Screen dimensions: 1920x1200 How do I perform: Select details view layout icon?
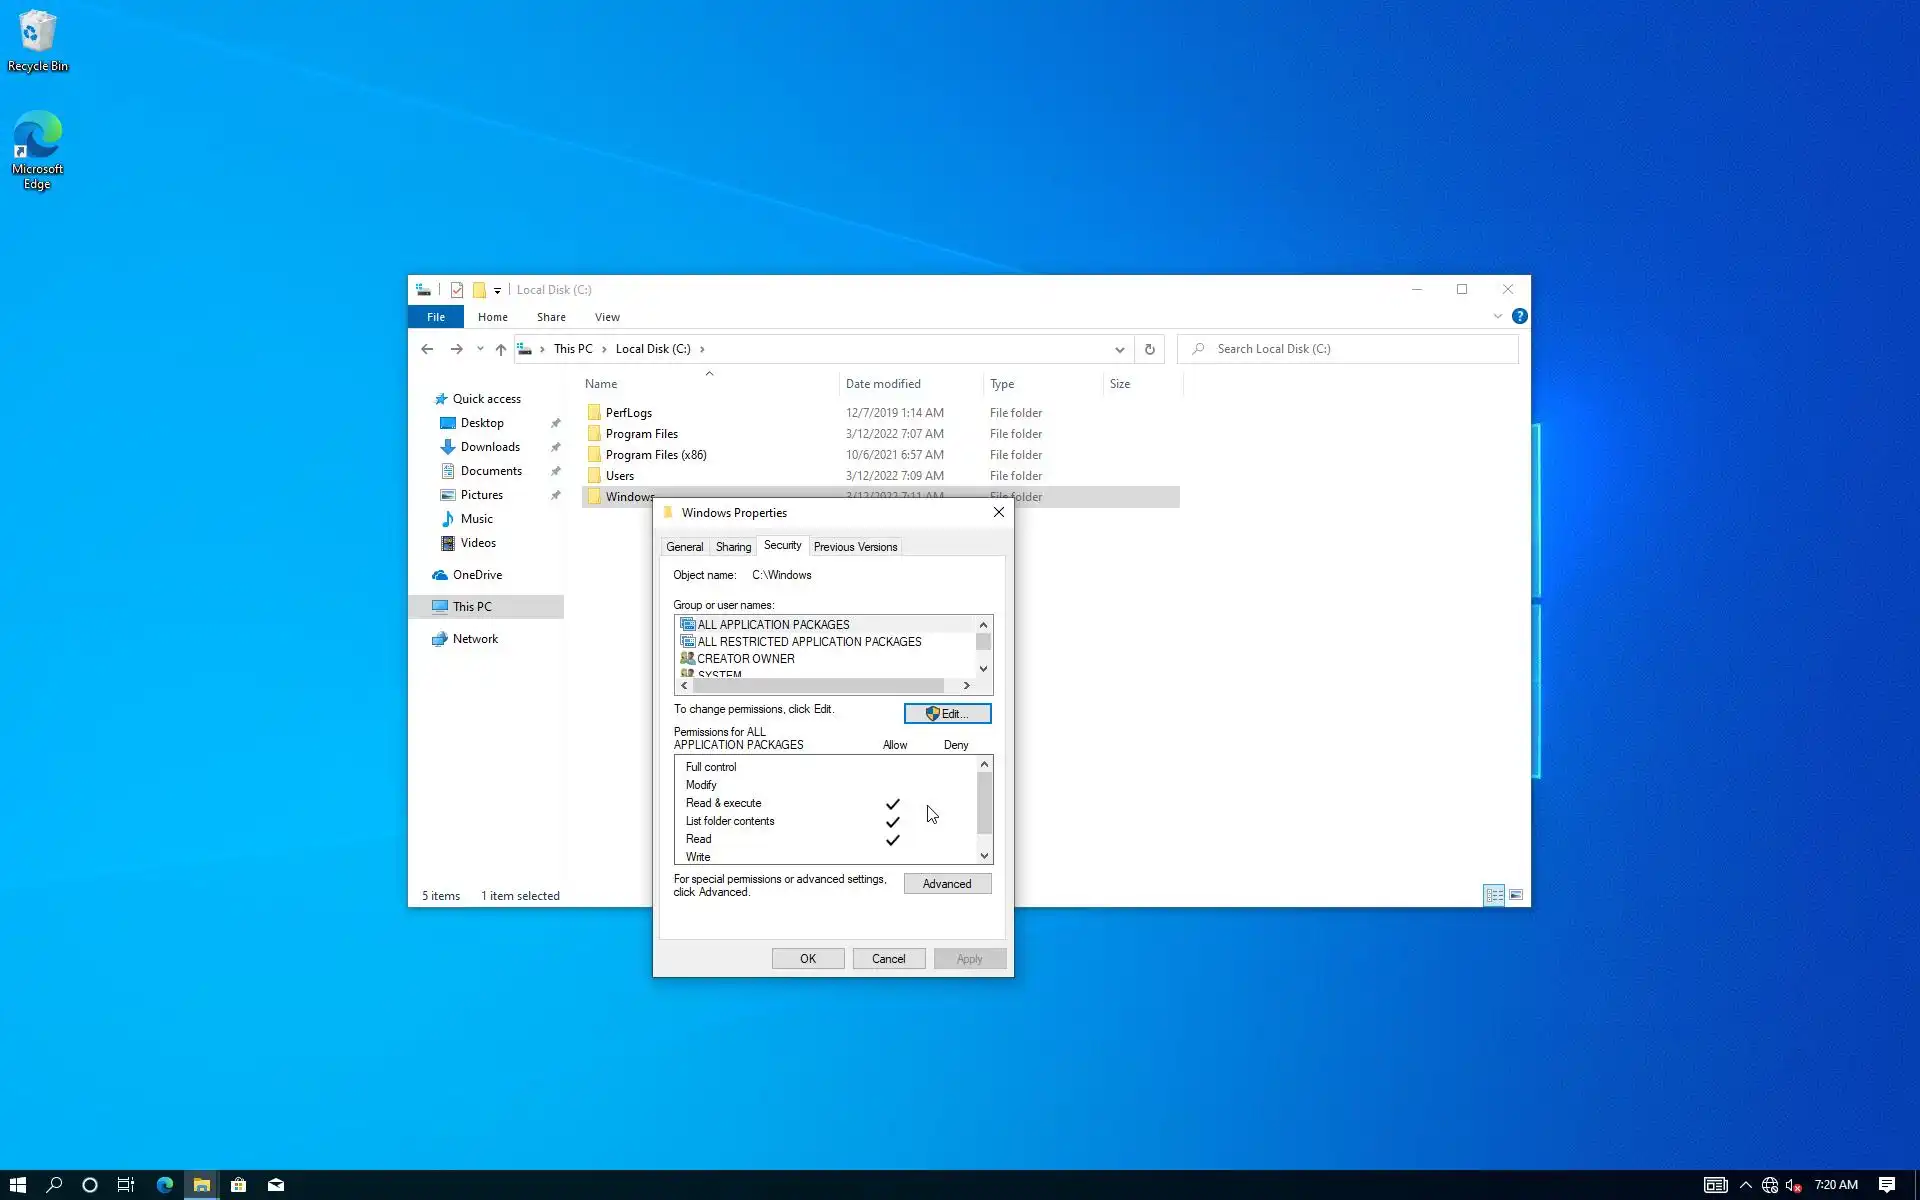(x=1494, y=895)
